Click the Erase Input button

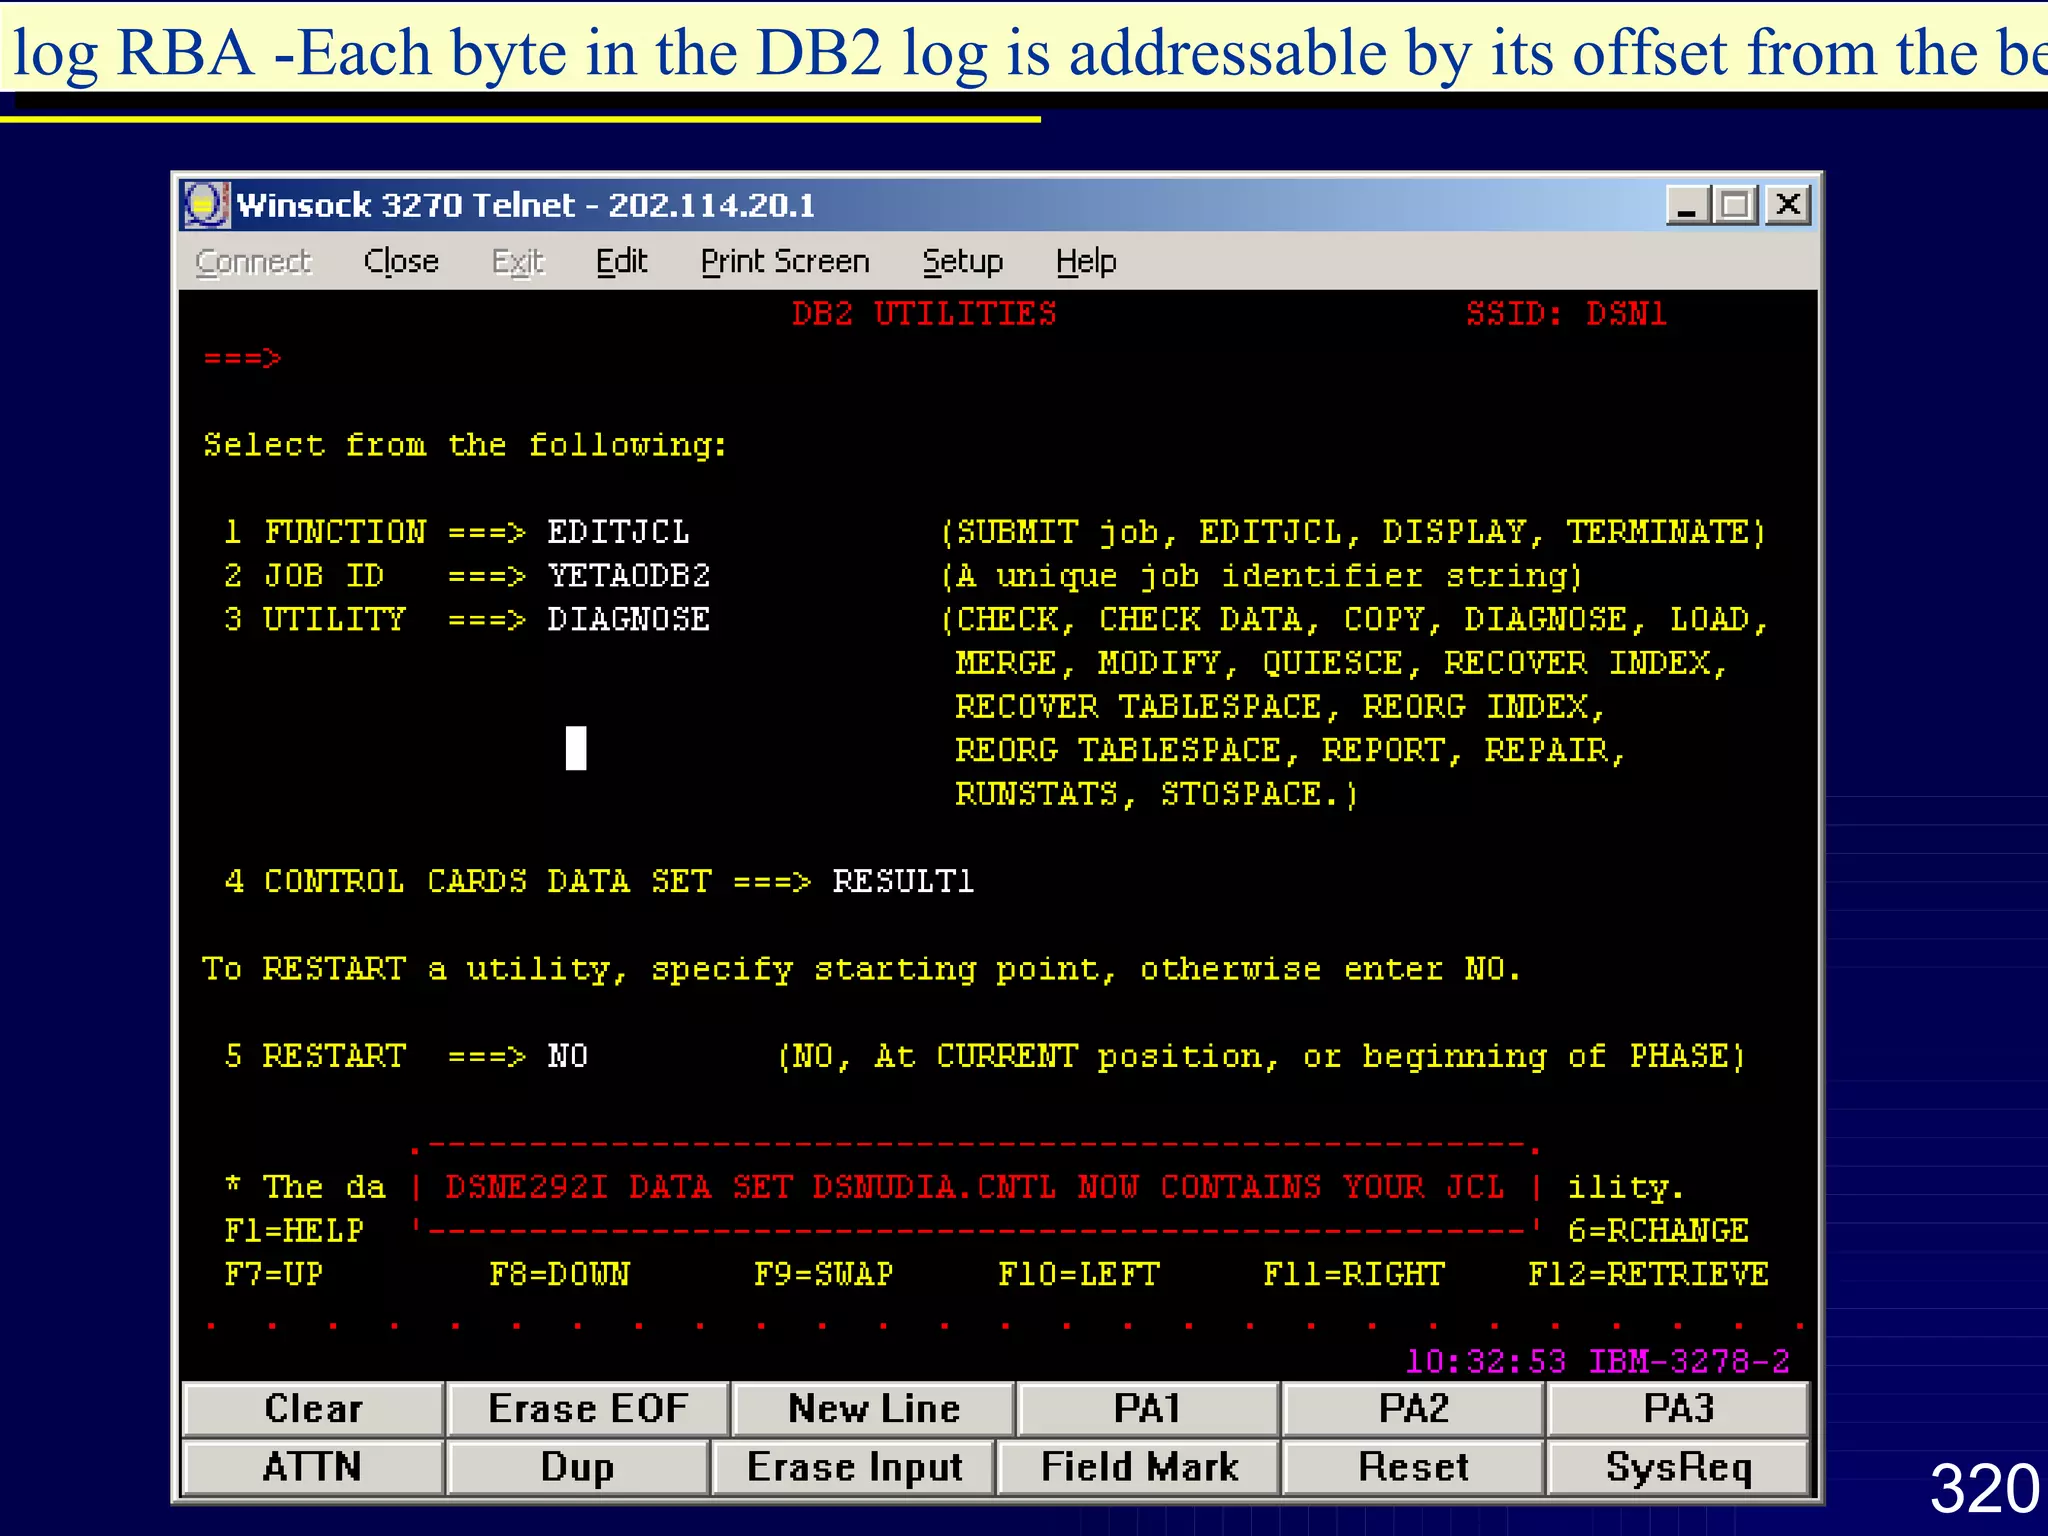pyautogui.click(x=854, y=1467)
